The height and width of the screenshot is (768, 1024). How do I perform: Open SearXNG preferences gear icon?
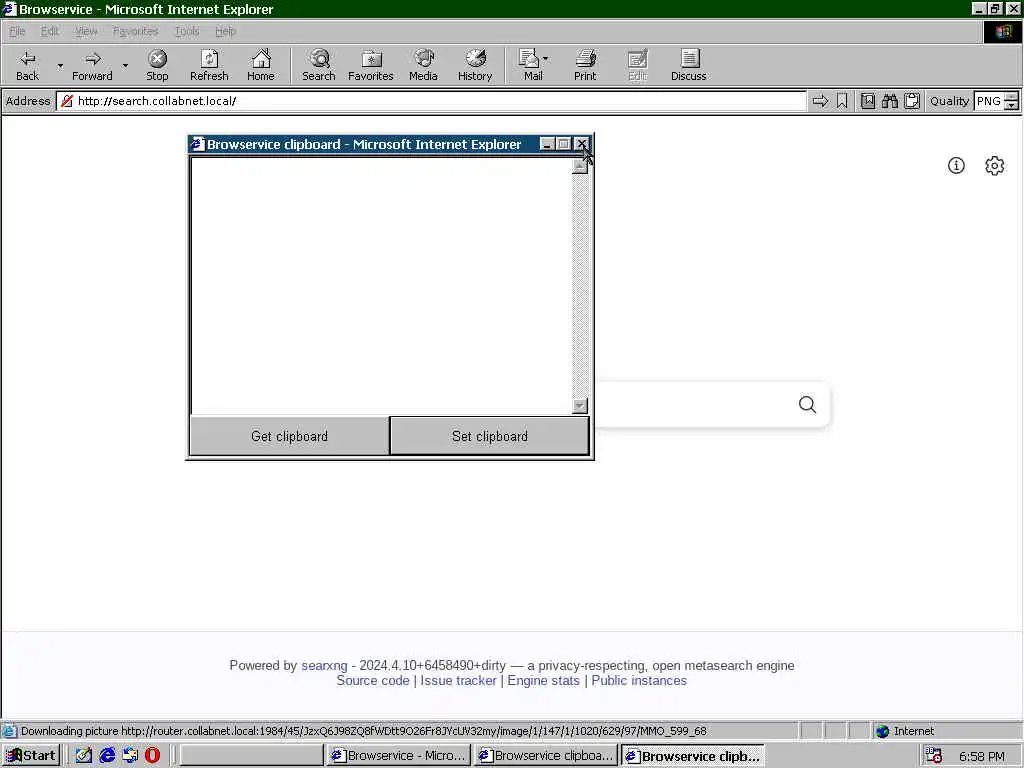(995, 165)
